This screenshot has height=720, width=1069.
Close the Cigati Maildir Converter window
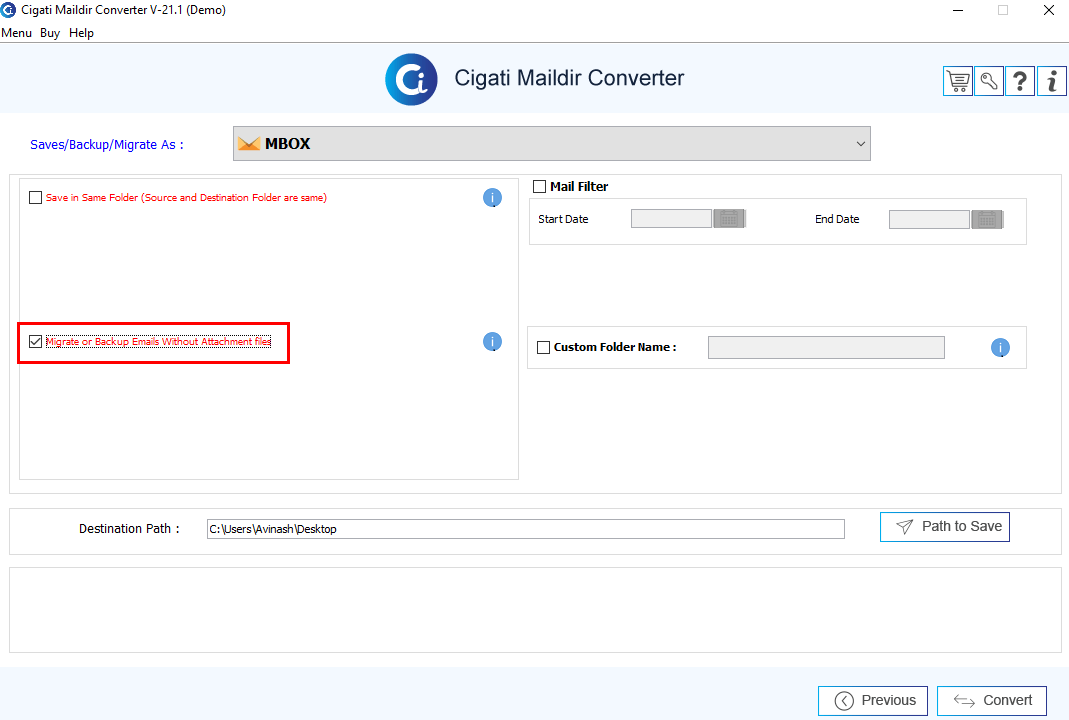point(1049,10)
